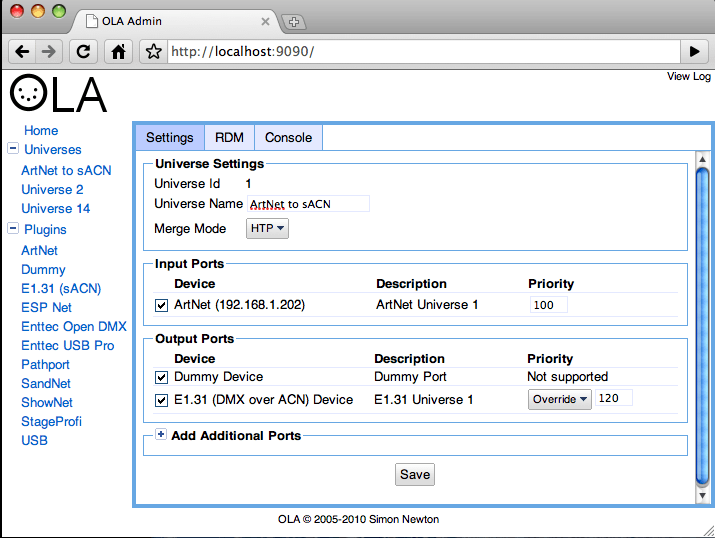Uncheck the ArtNet input port checkbox
715x538 pixels.
tap(161, 305)
